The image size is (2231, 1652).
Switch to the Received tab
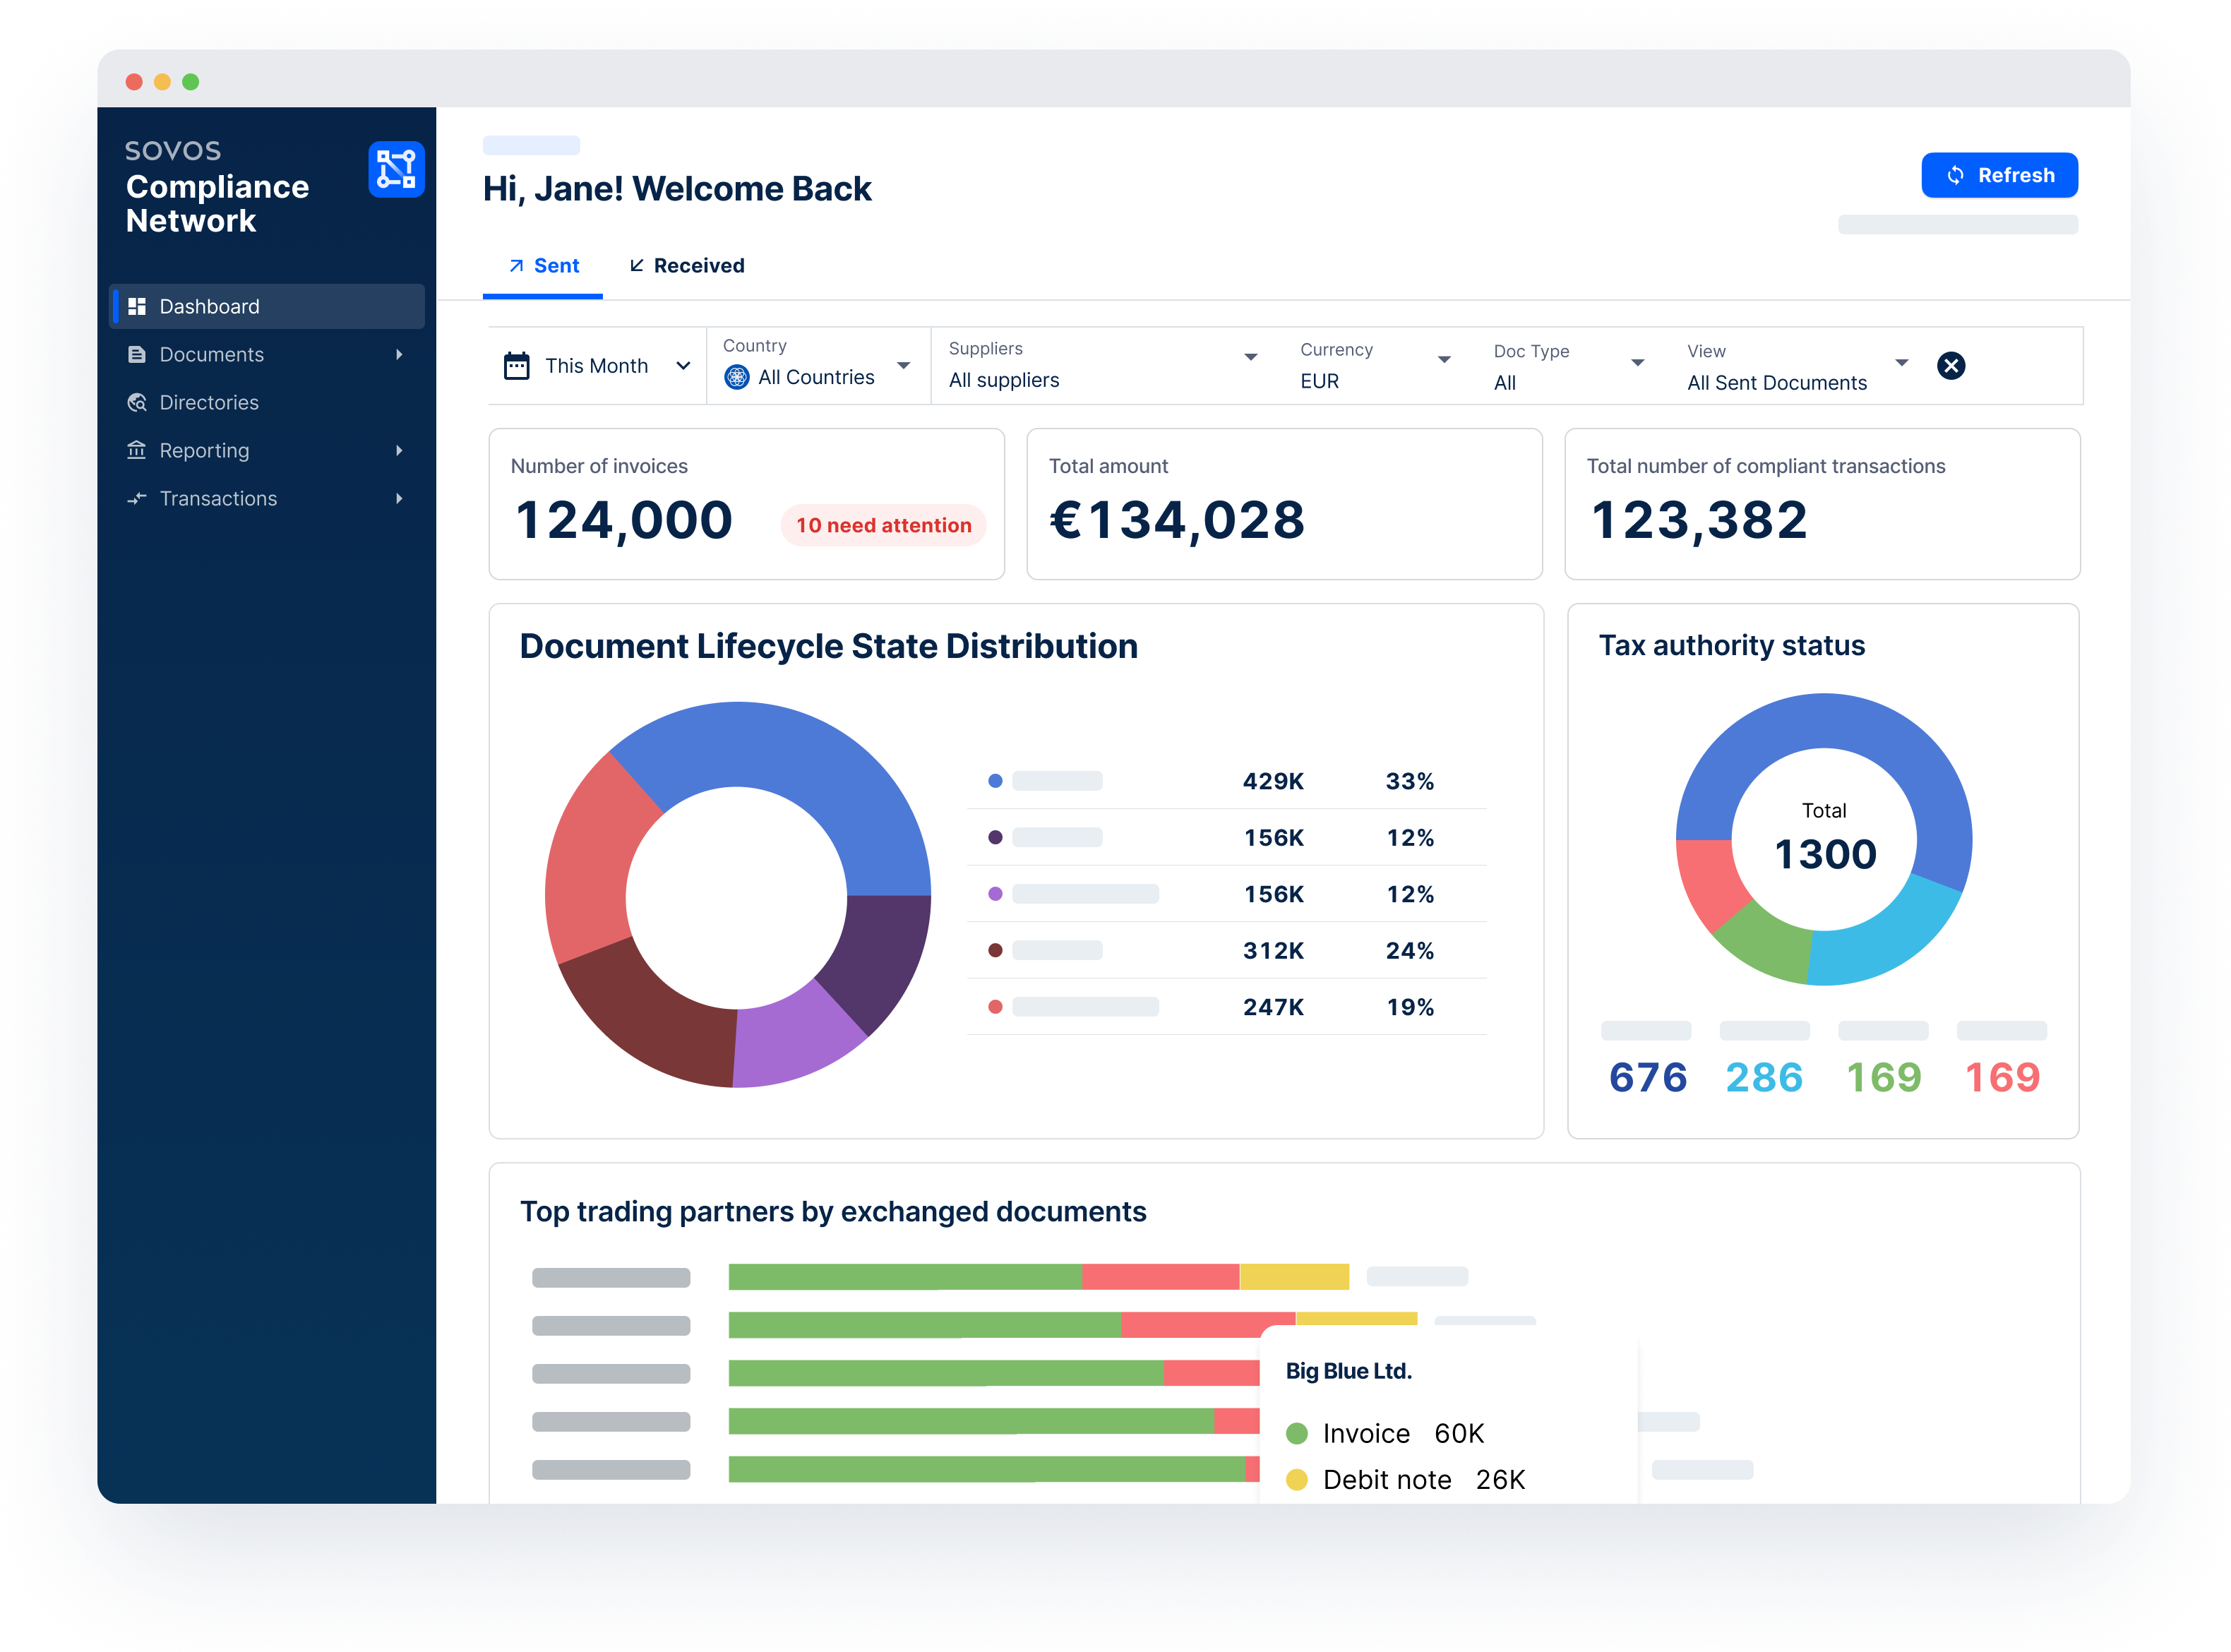686,265
